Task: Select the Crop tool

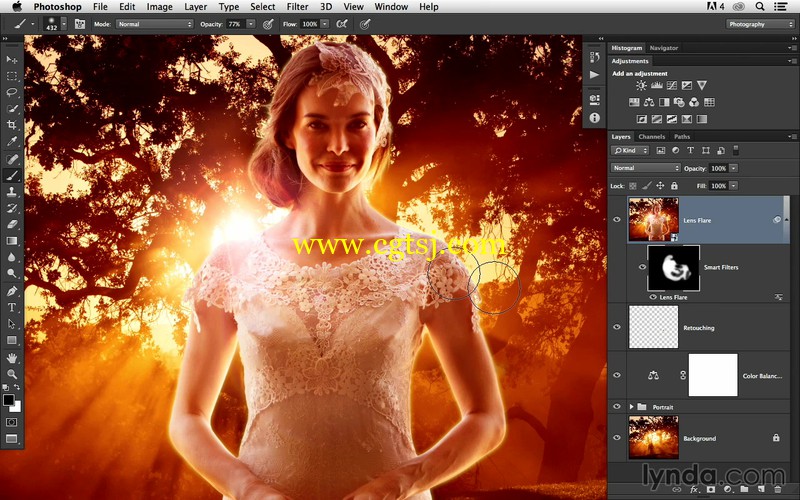Action: tap(12, 125)
